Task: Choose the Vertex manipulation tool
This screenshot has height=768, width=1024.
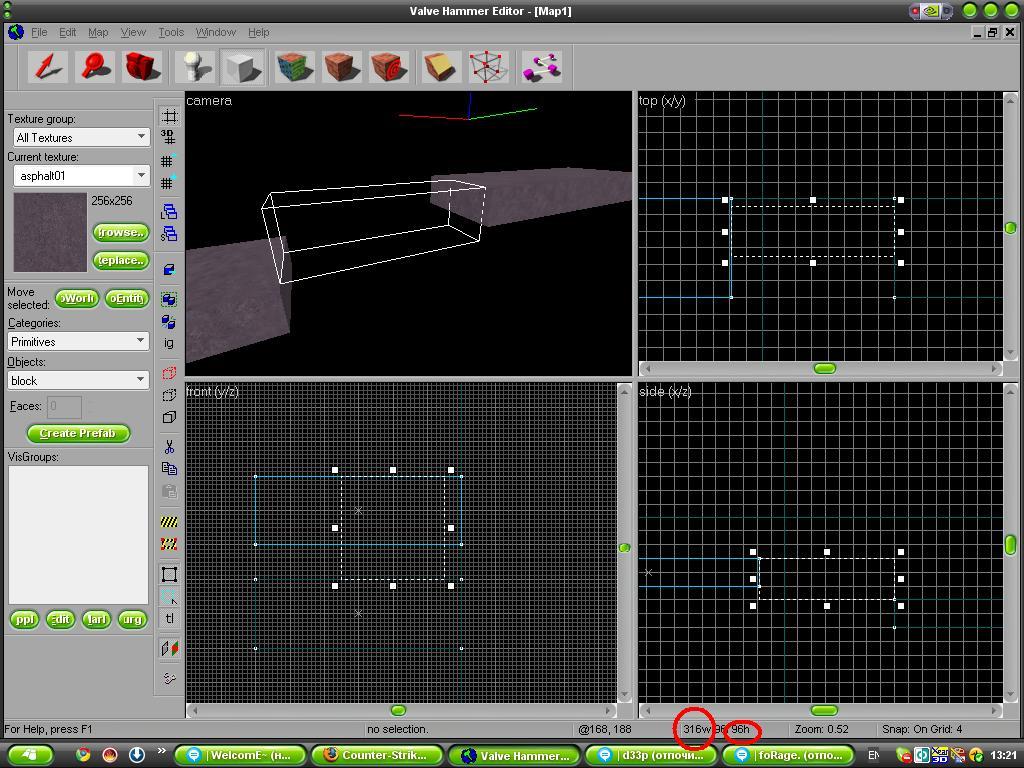Action: pos(488,67)
